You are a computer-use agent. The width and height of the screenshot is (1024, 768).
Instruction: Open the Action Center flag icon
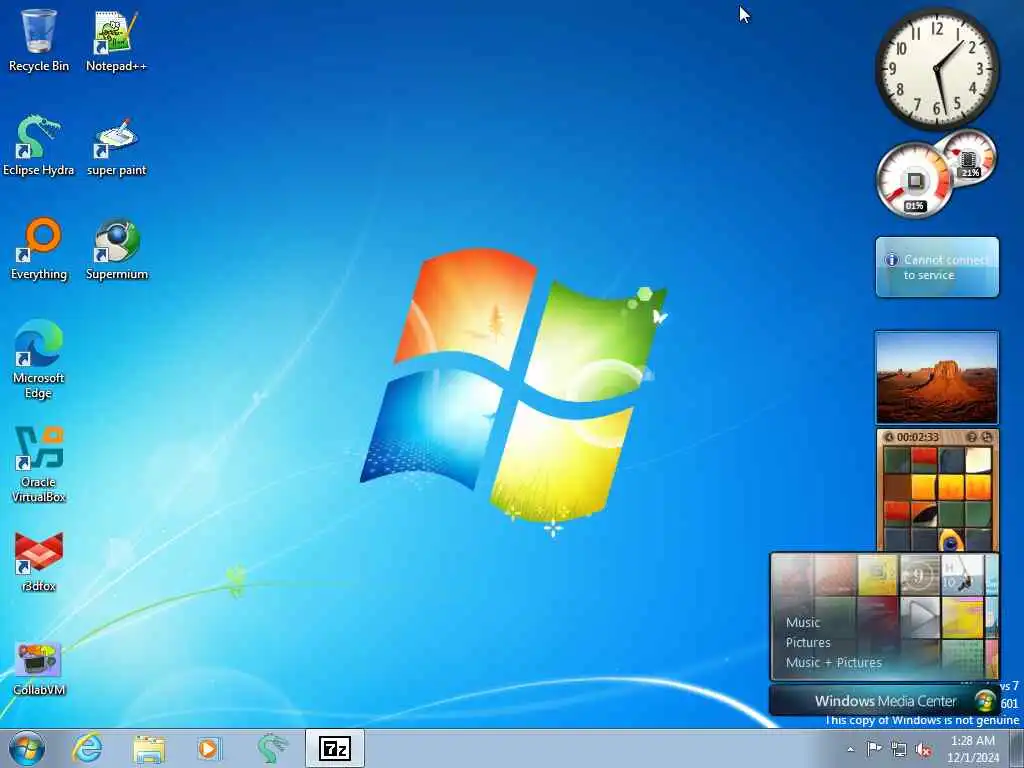874,749
